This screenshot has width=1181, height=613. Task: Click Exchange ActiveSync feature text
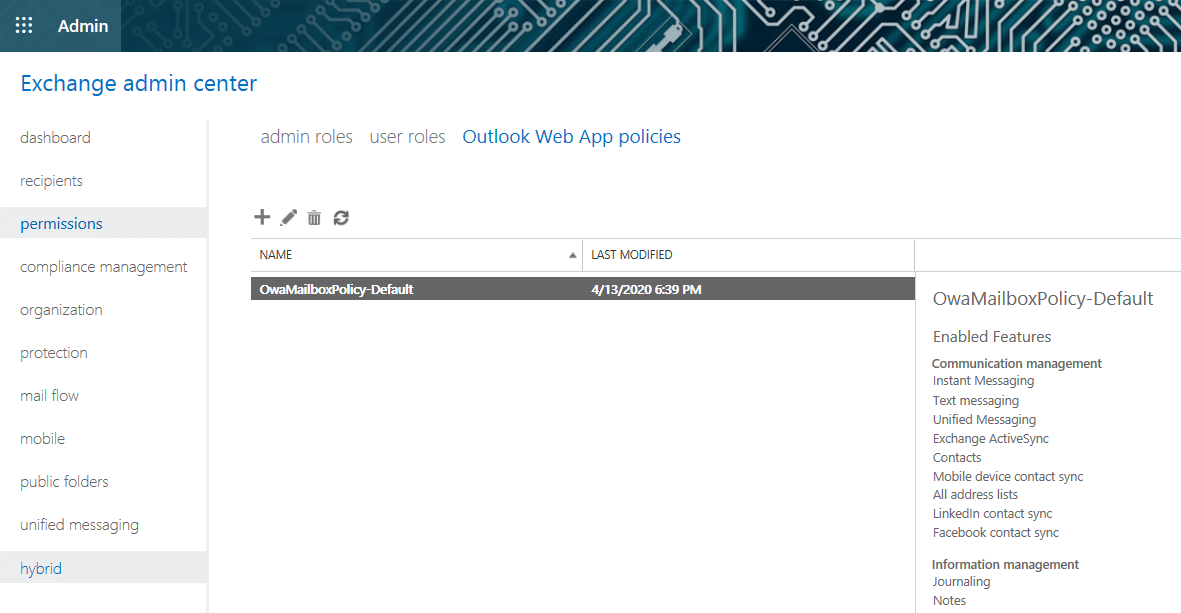click(990, 438)
